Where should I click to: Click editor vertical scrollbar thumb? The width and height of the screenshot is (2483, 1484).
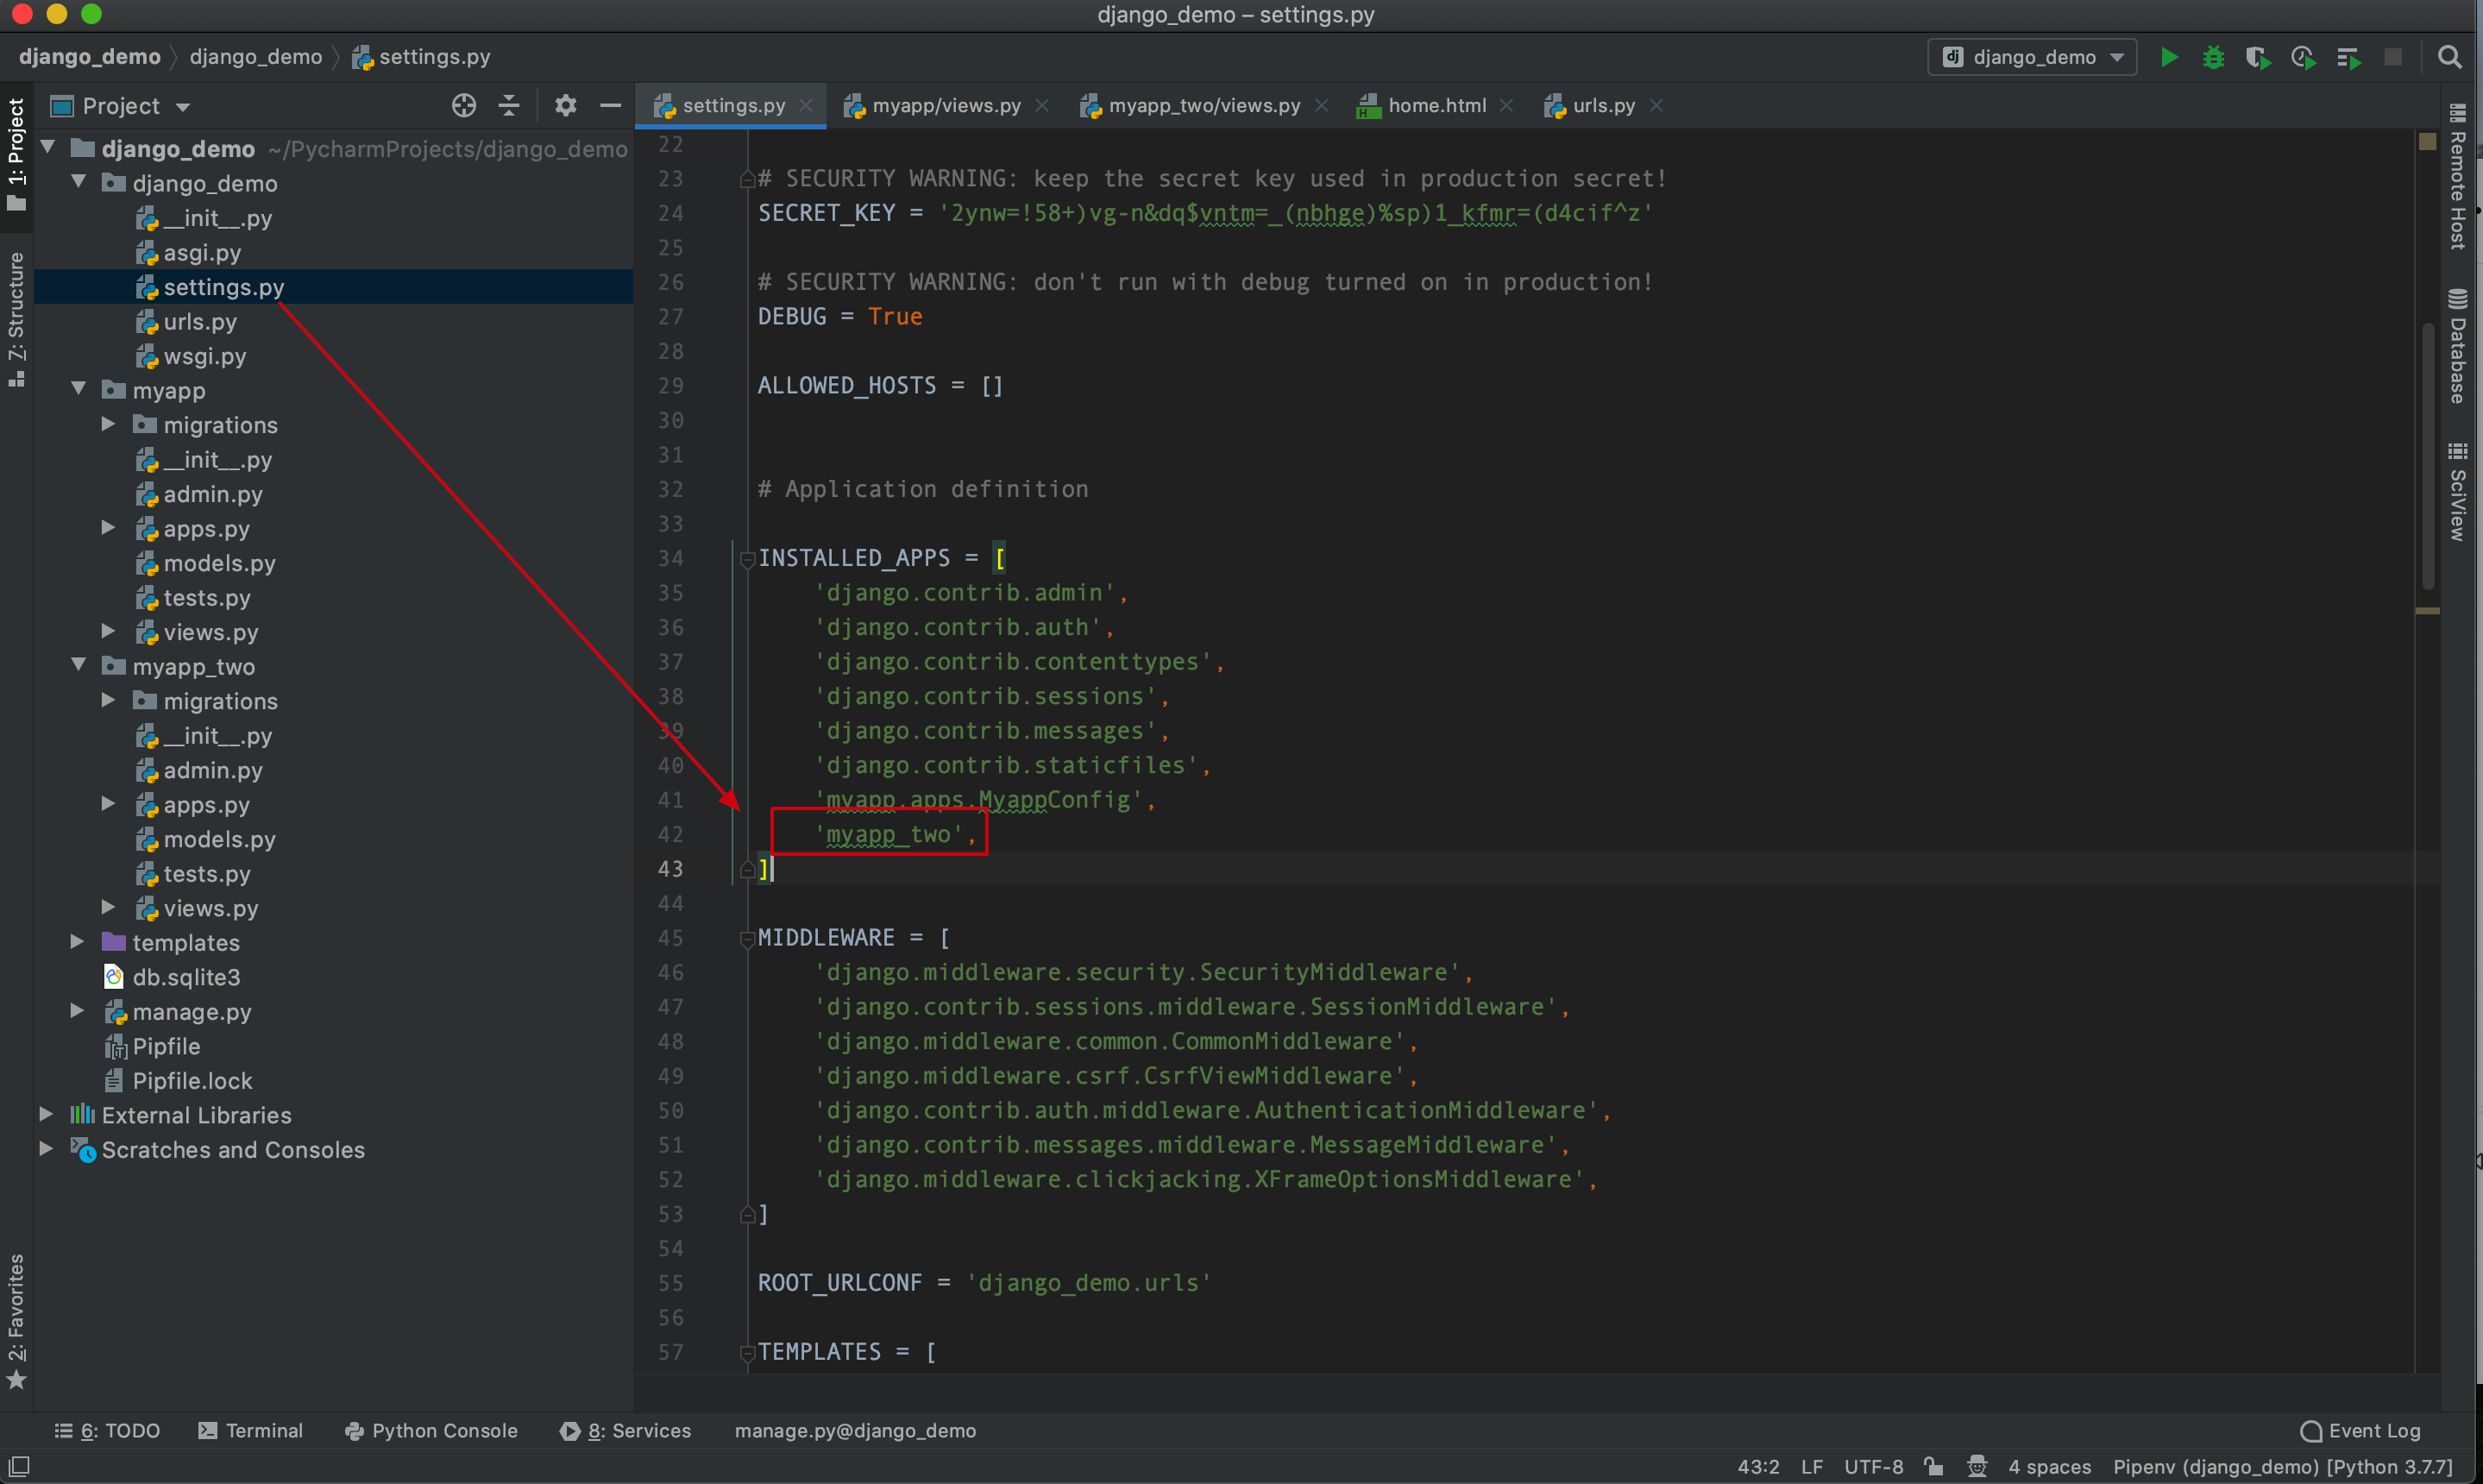click(x=2427, y=455)
